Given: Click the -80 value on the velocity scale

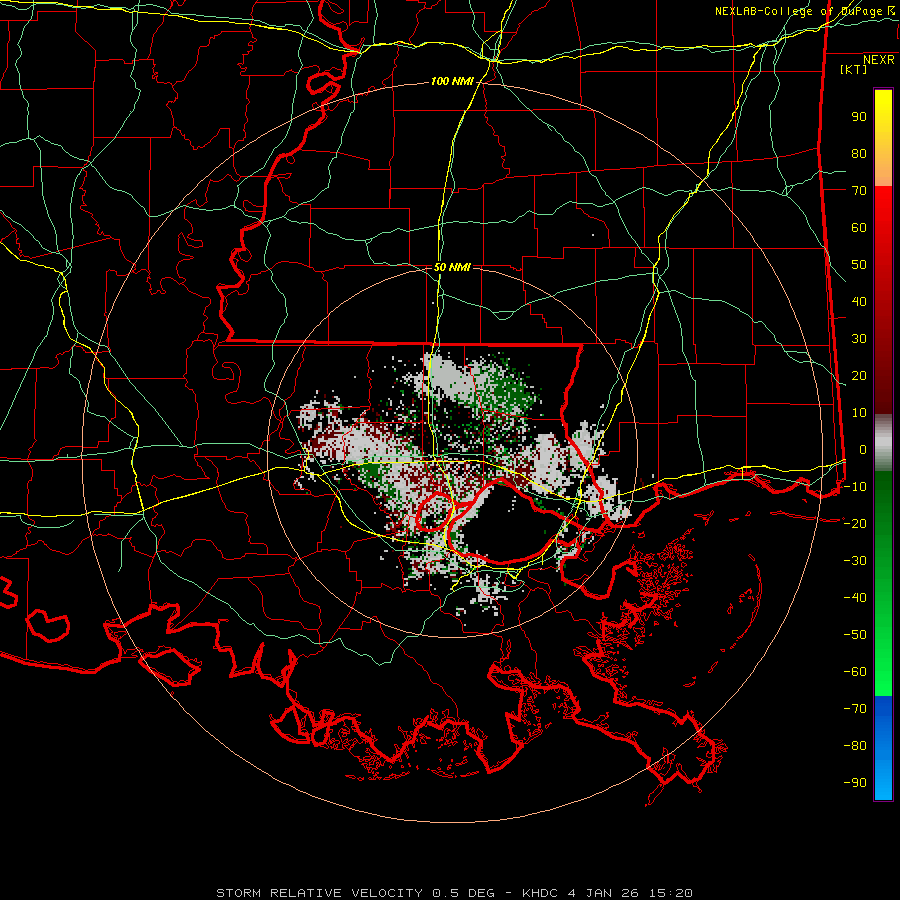Looking at the screenshot, I should (x=855, y=746).
